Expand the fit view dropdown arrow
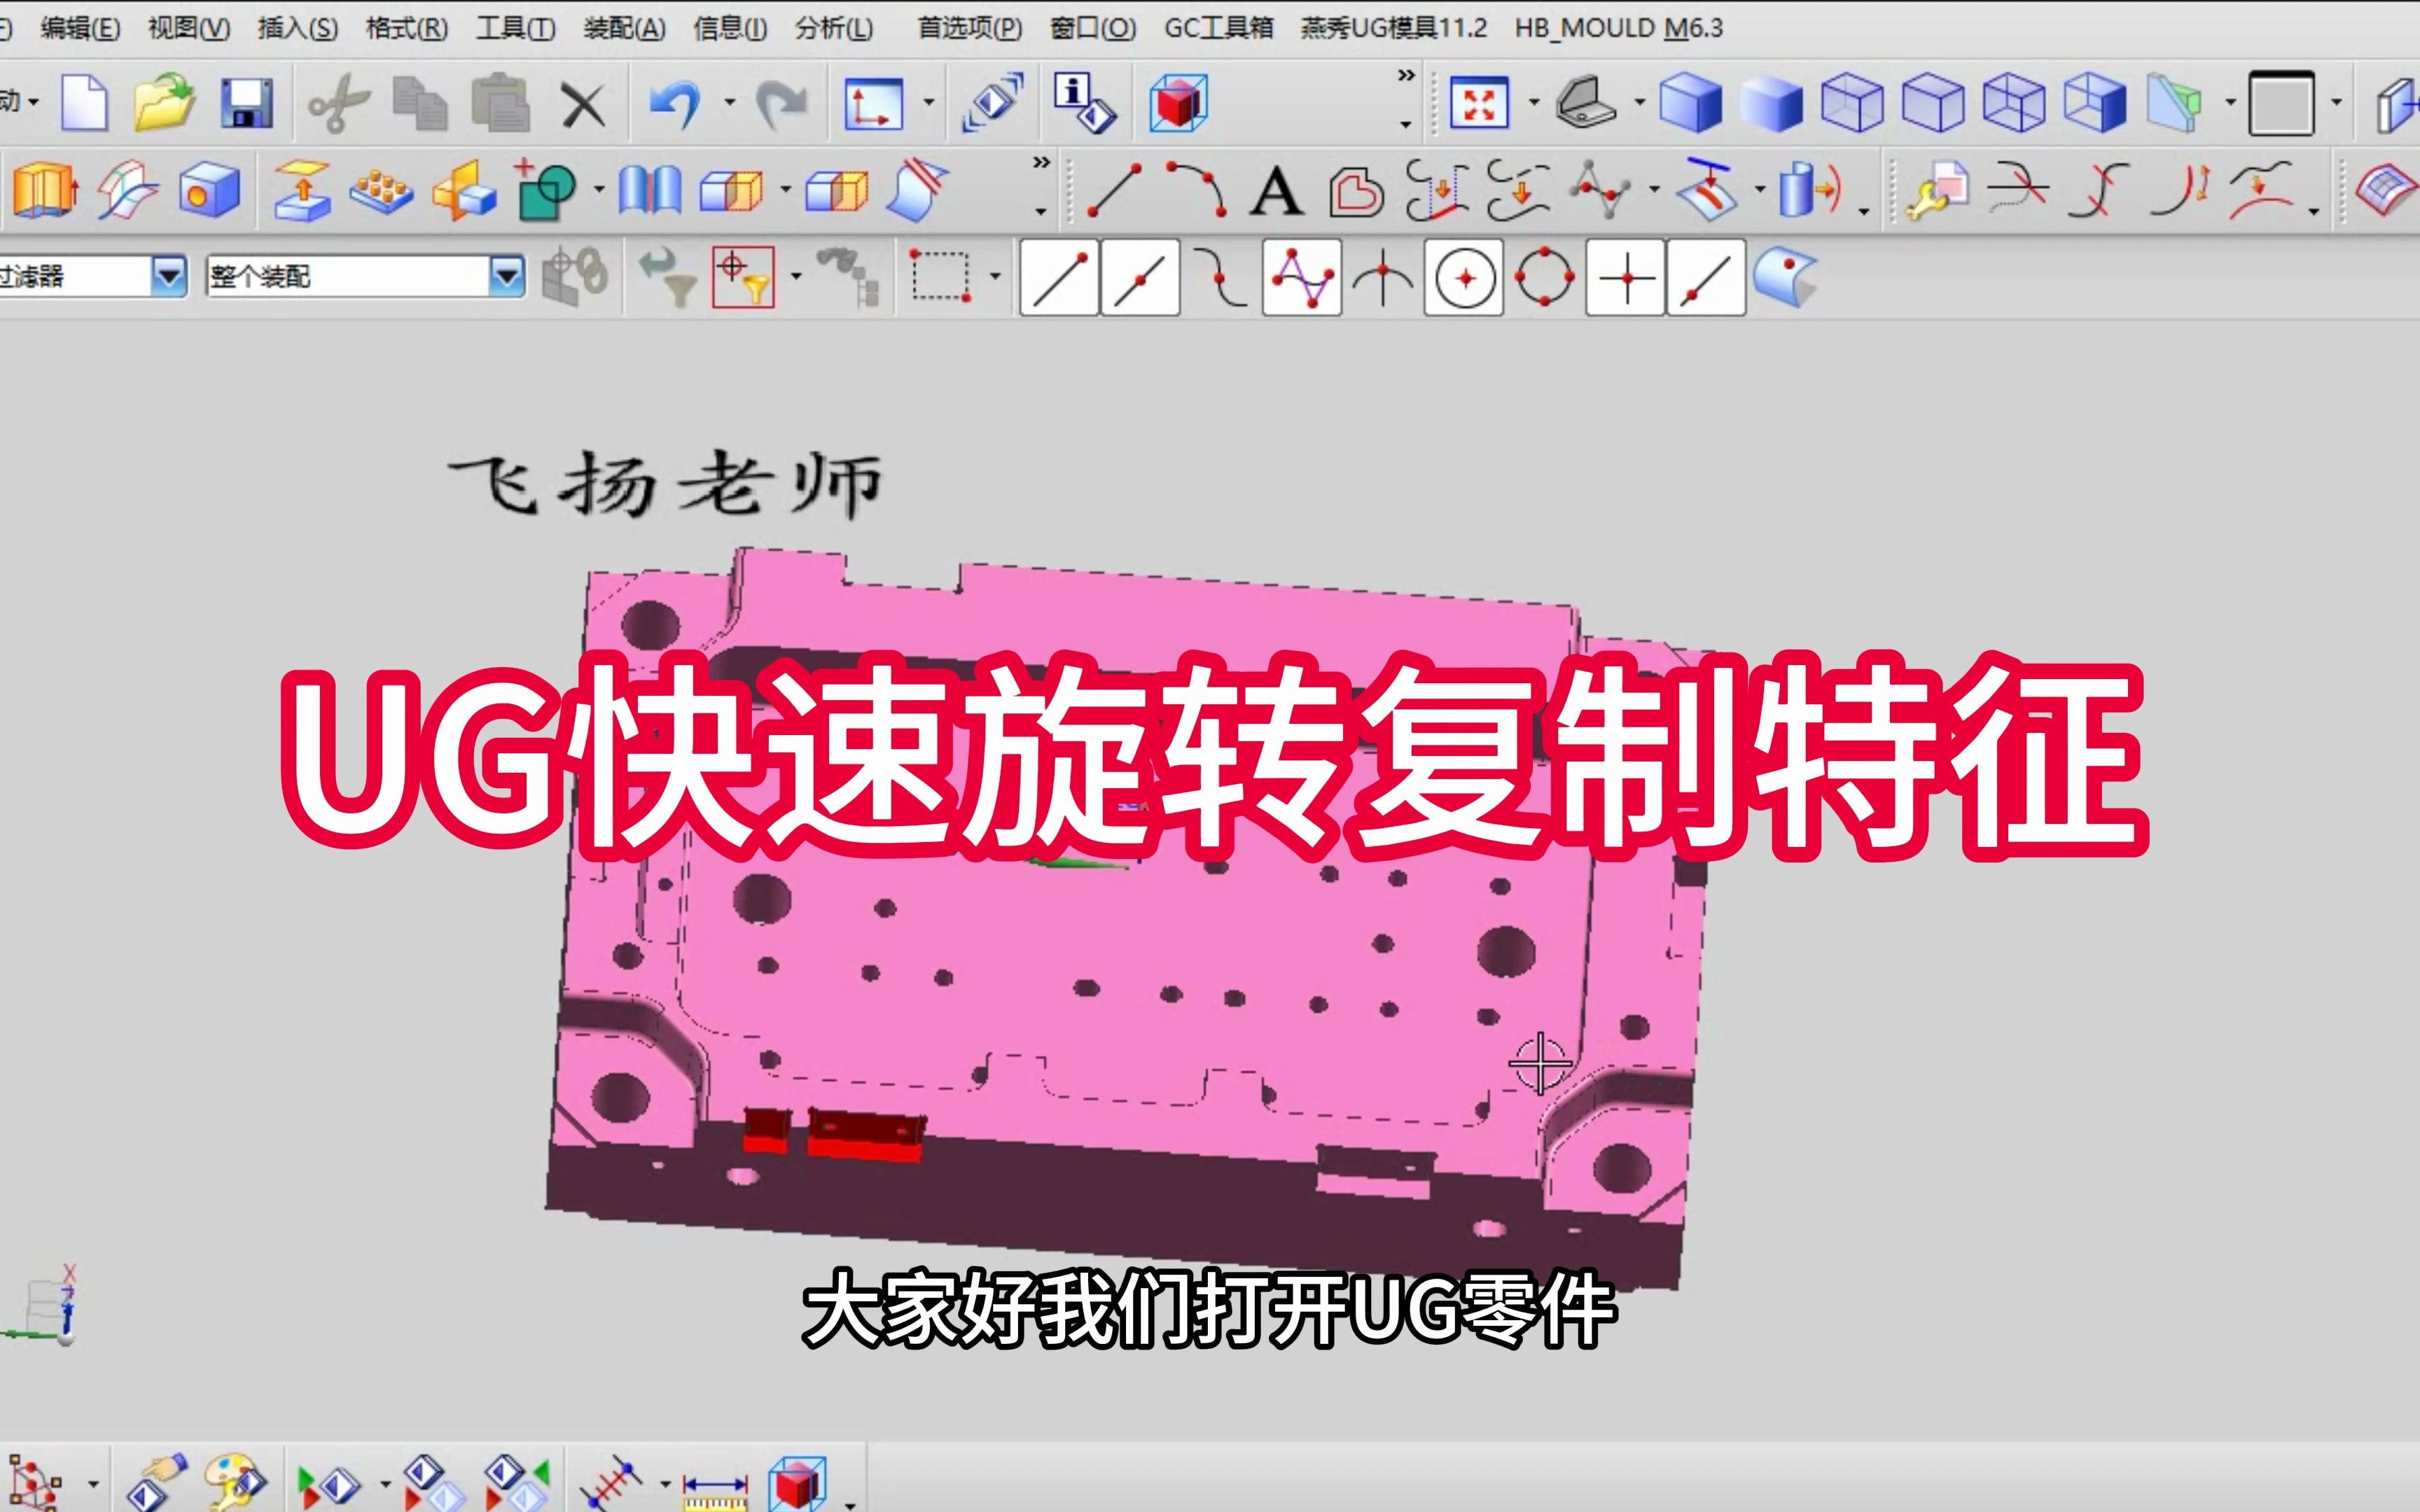 (x=1534, y=103)
